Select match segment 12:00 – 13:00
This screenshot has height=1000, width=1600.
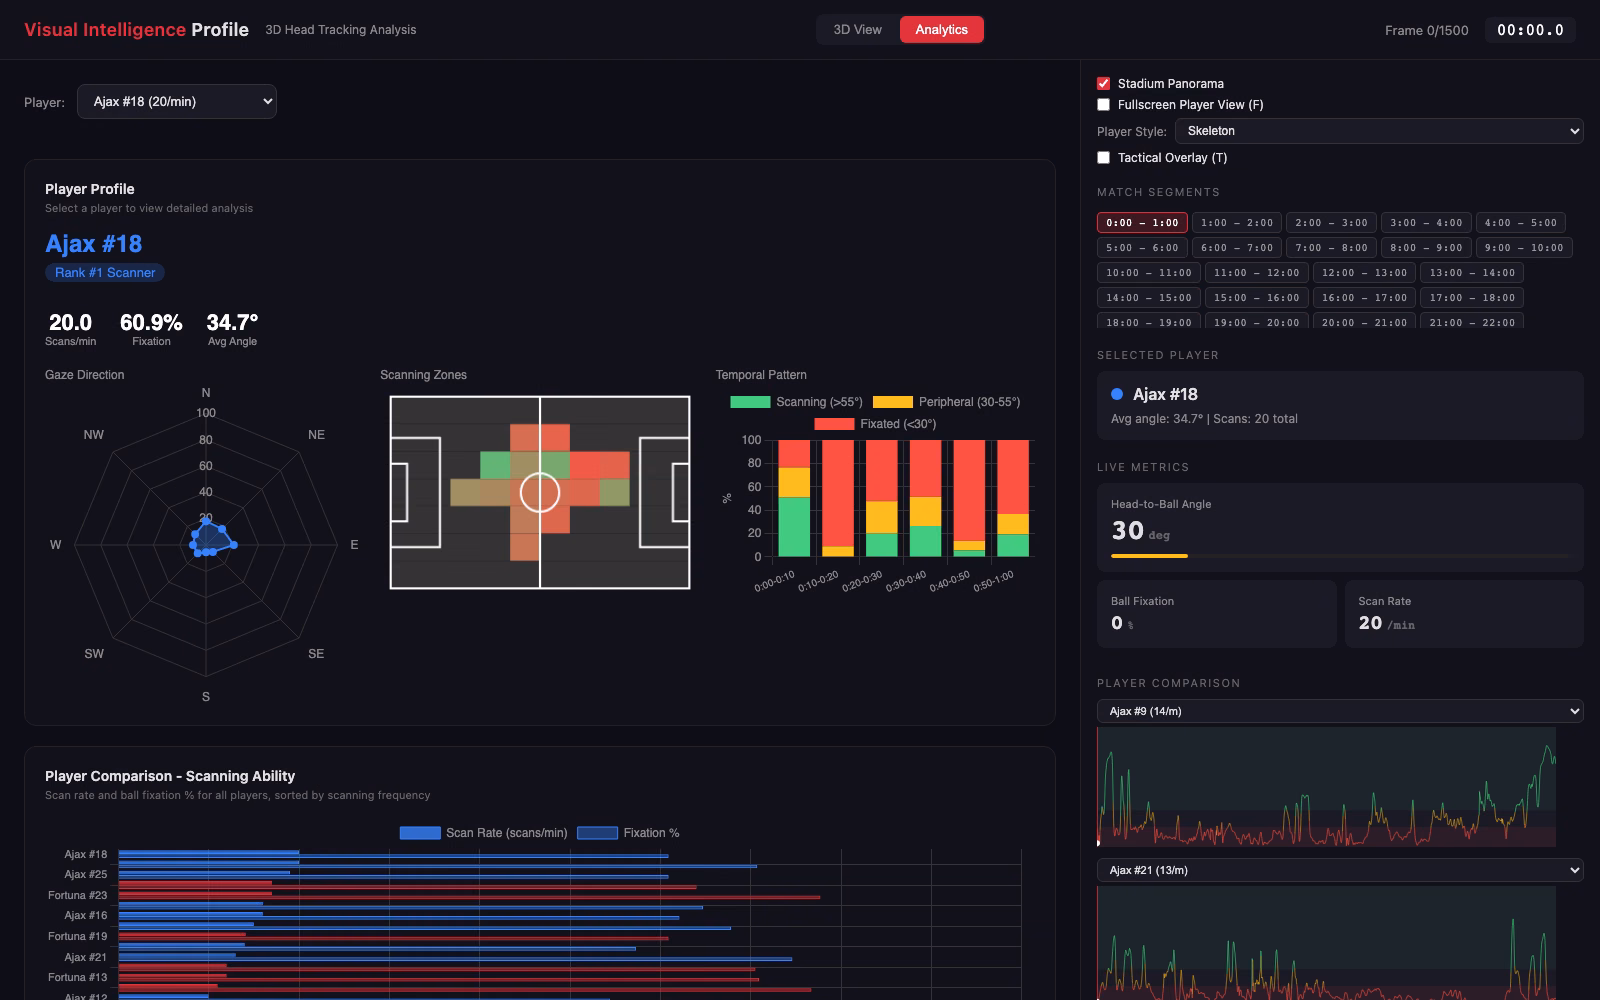coord(1364,273)
